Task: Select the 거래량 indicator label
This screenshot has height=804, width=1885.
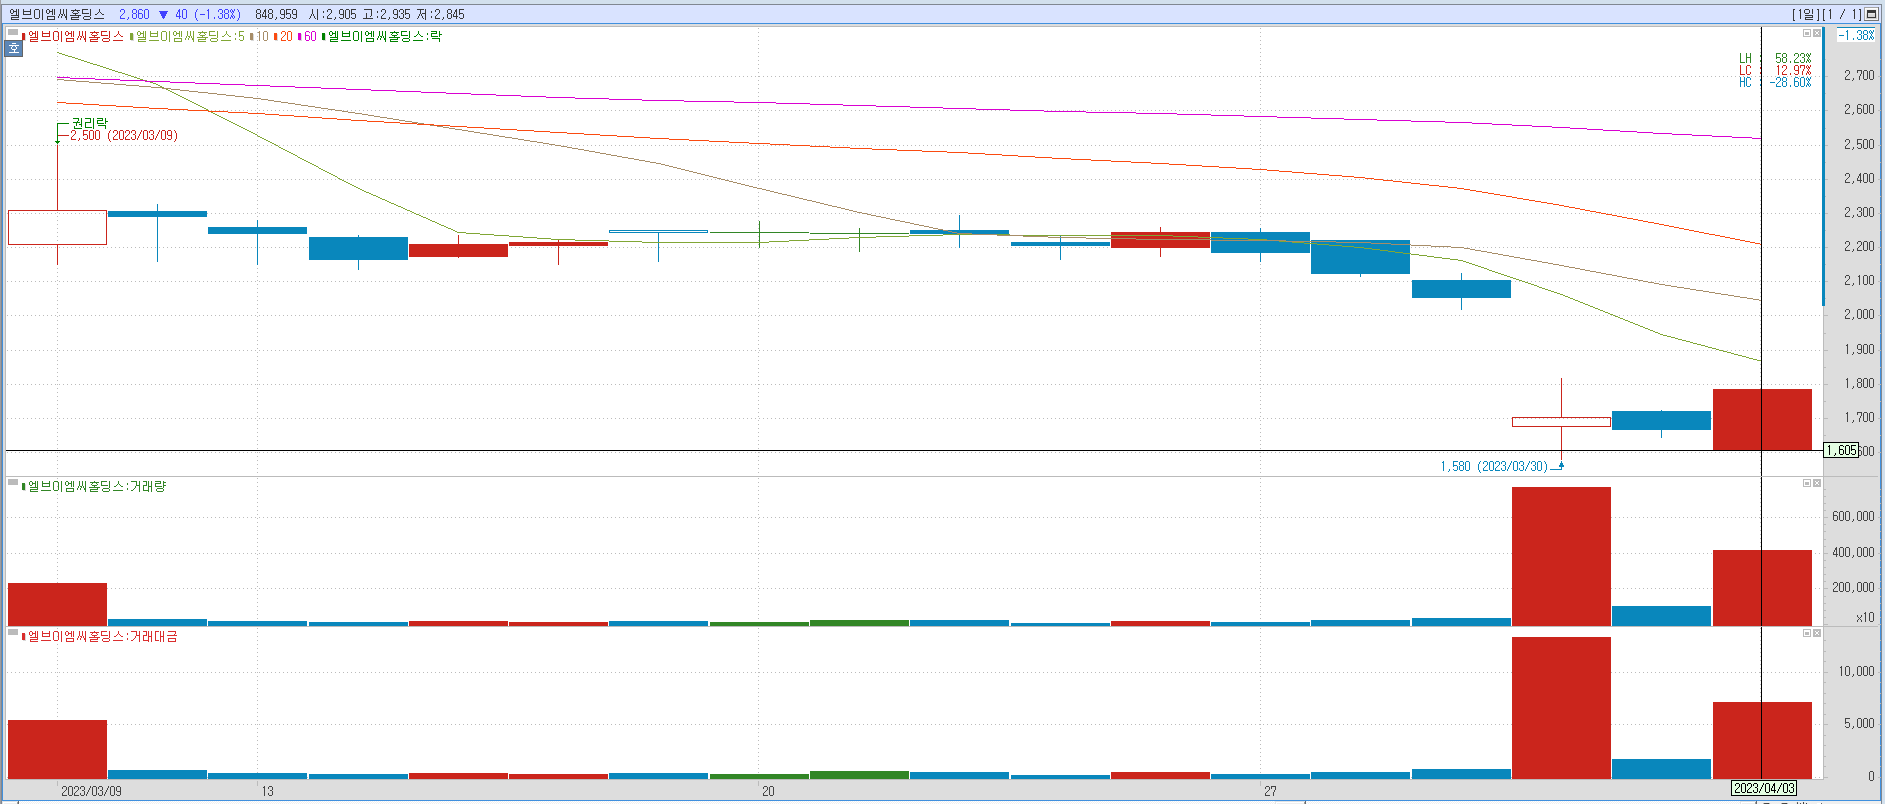Action: 97,486
